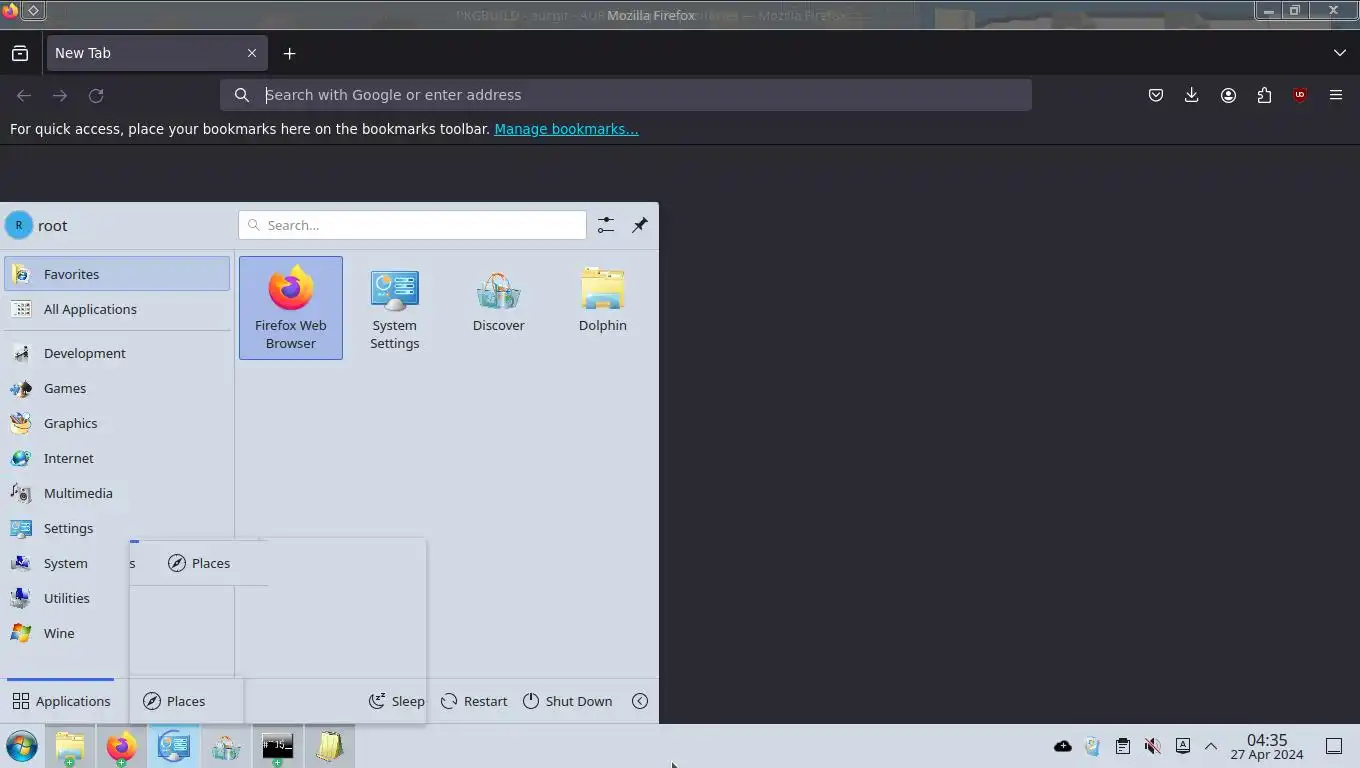Click the Sleep button
Screen dimensions: 1360x768
397,701
